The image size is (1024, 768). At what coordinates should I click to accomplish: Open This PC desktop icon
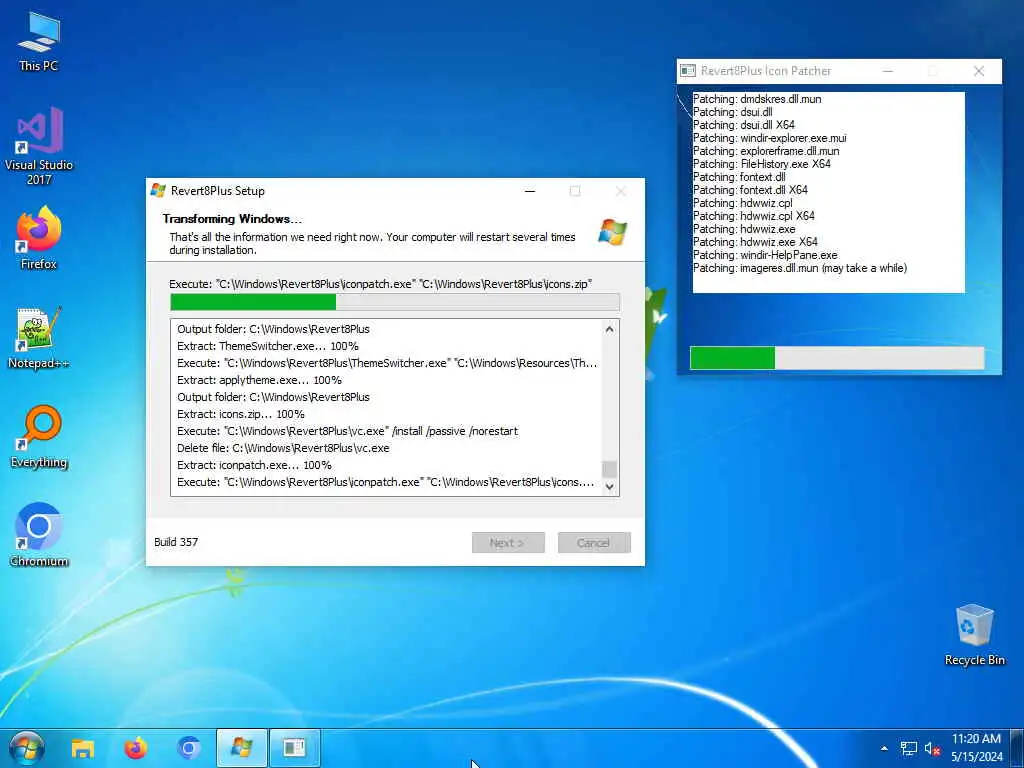pyautogui.click(x=39, y=41)
